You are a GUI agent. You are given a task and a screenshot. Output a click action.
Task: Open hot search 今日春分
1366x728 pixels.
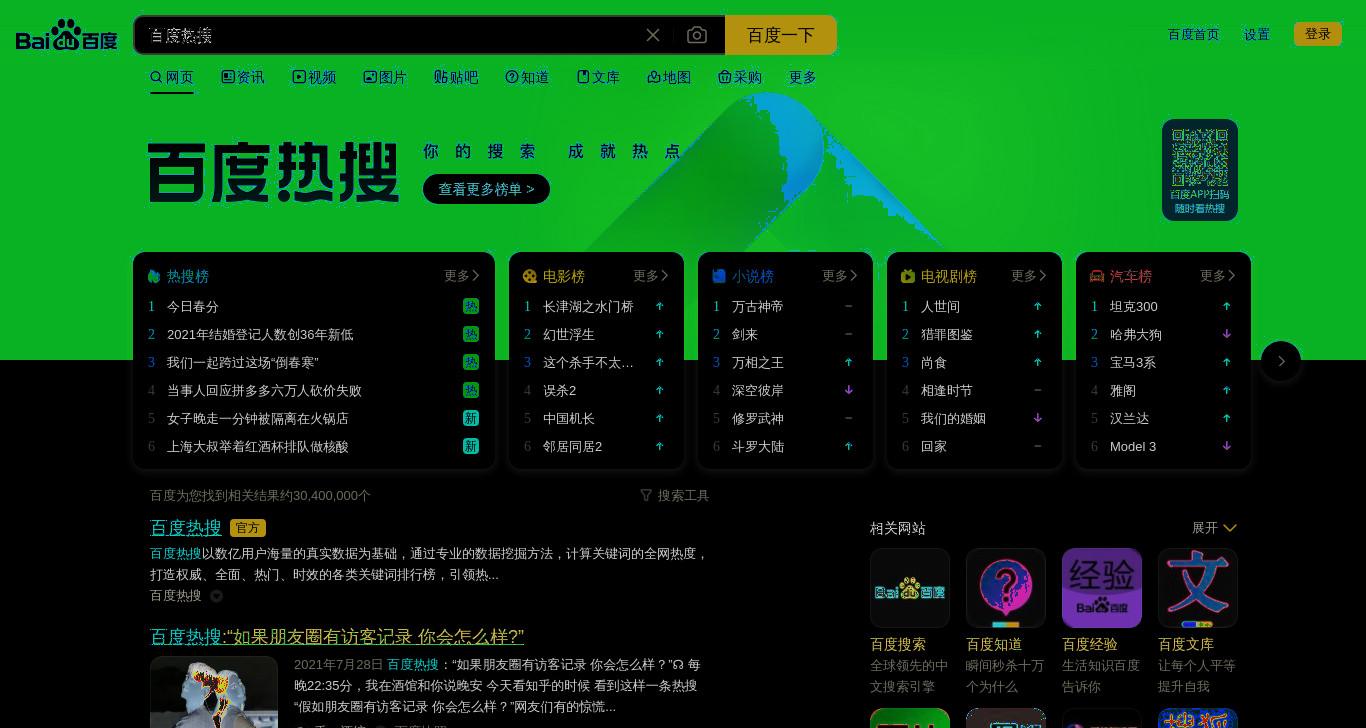click(192, 306)
